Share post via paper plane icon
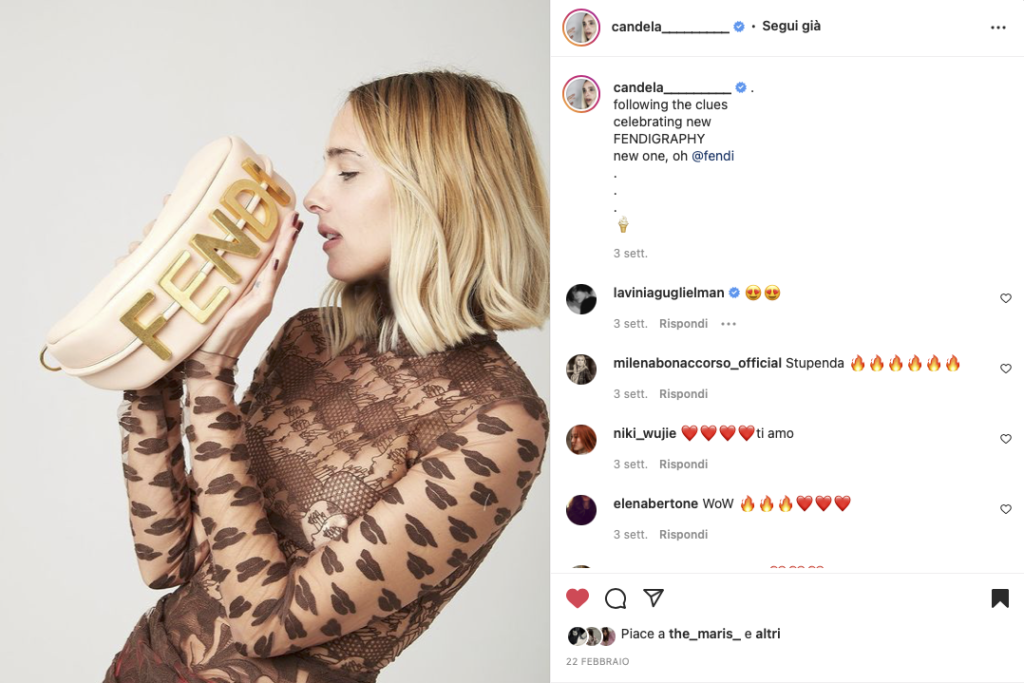Image resolution: width=1024 pixels, height=683 pixels. coord(653,597)
